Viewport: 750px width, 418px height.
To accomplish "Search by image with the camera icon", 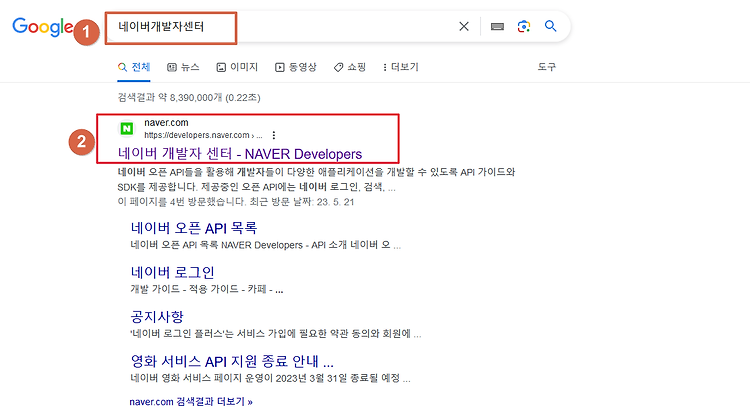I will click(524, 26).
